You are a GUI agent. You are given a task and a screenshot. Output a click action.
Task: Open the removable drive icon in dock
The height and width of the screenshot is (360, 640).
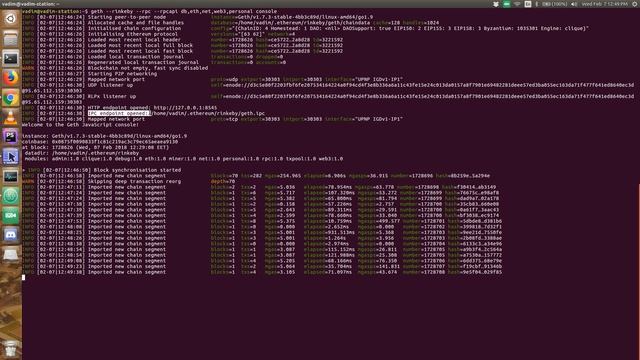tap(11, 255)
